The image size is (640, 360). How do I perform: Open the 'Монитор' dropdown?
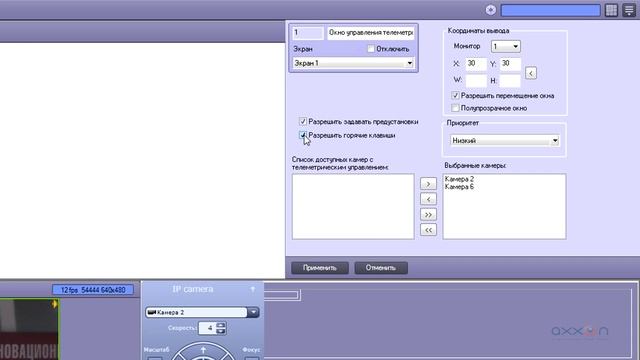click(505, 46)
